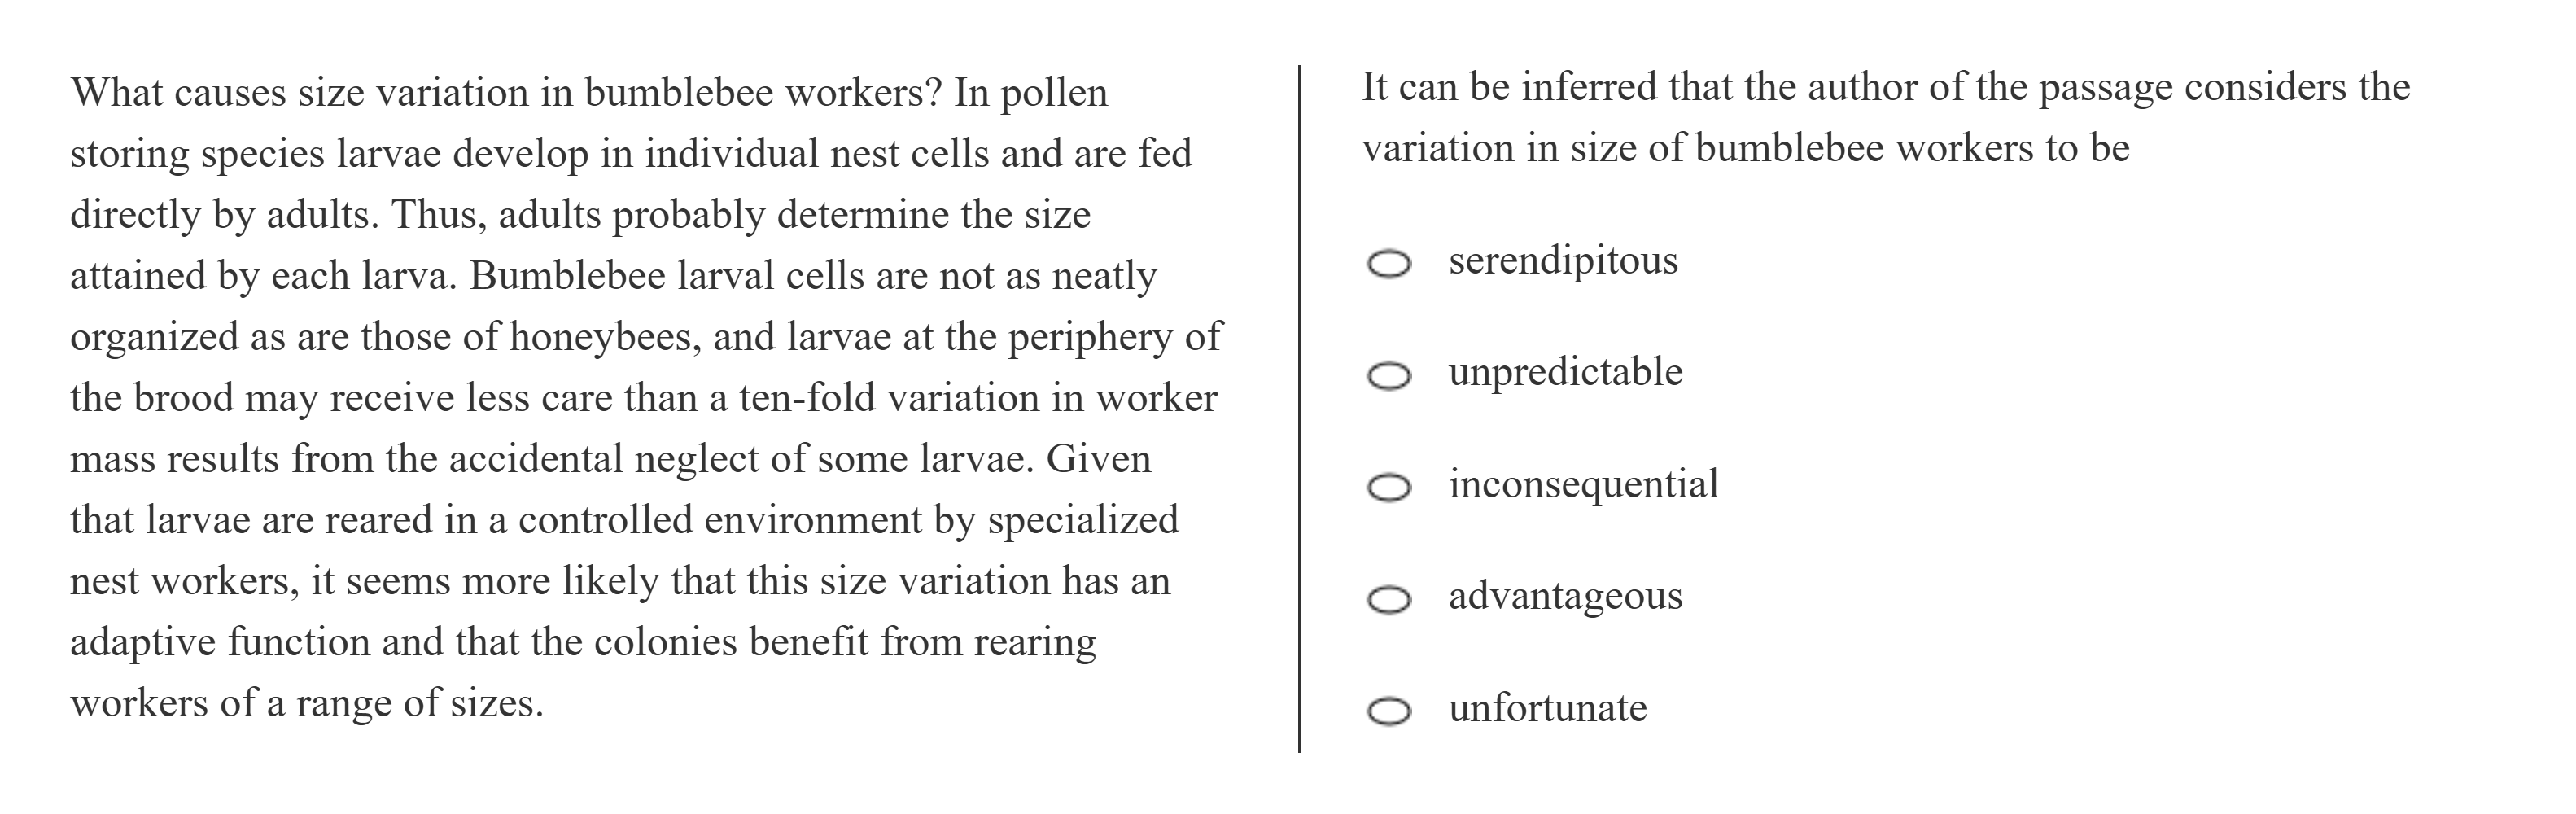
Task: Click 'variation in size of bumblebee workers' in the question
Action: pos(1697,149)
